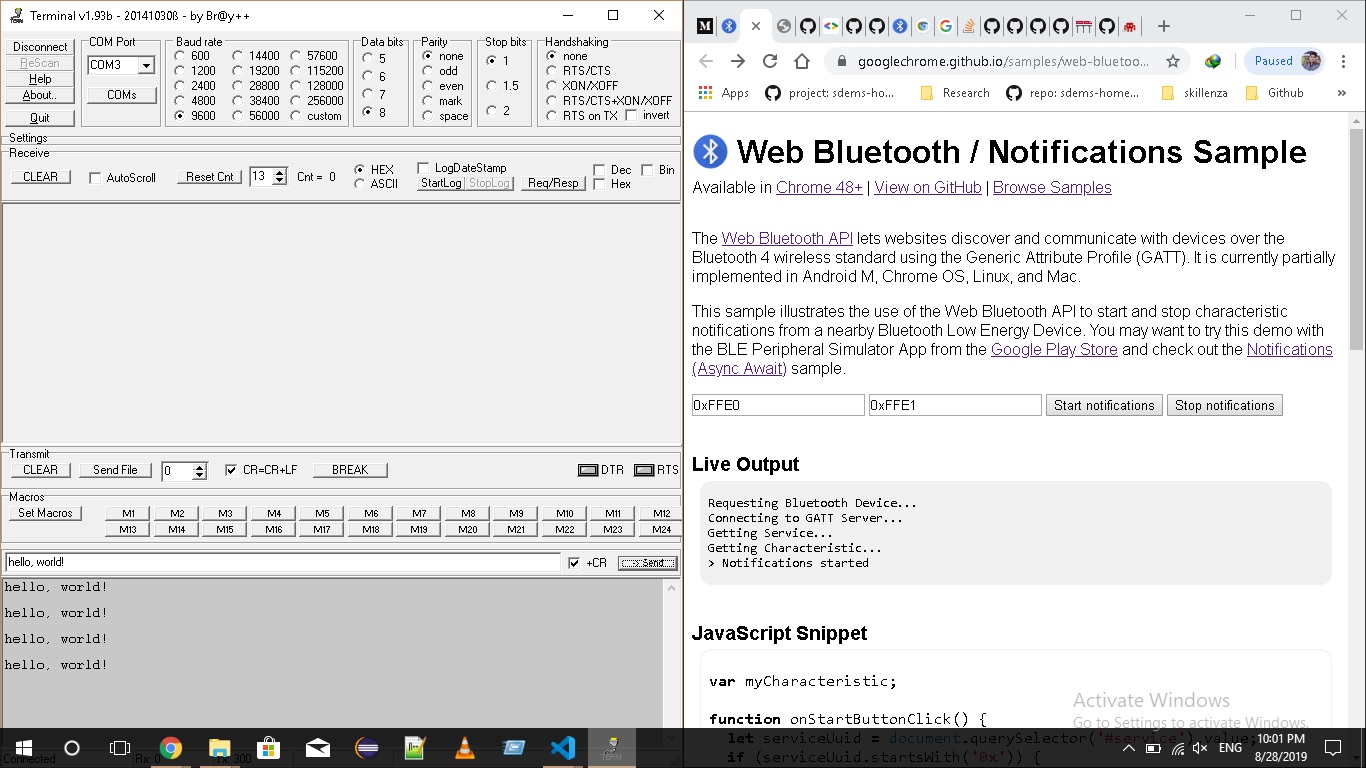Click the 'hello, world!' transmit input field
This screenshot has width=1366, height=768.
pyautogui.click(x=283, y=562)
